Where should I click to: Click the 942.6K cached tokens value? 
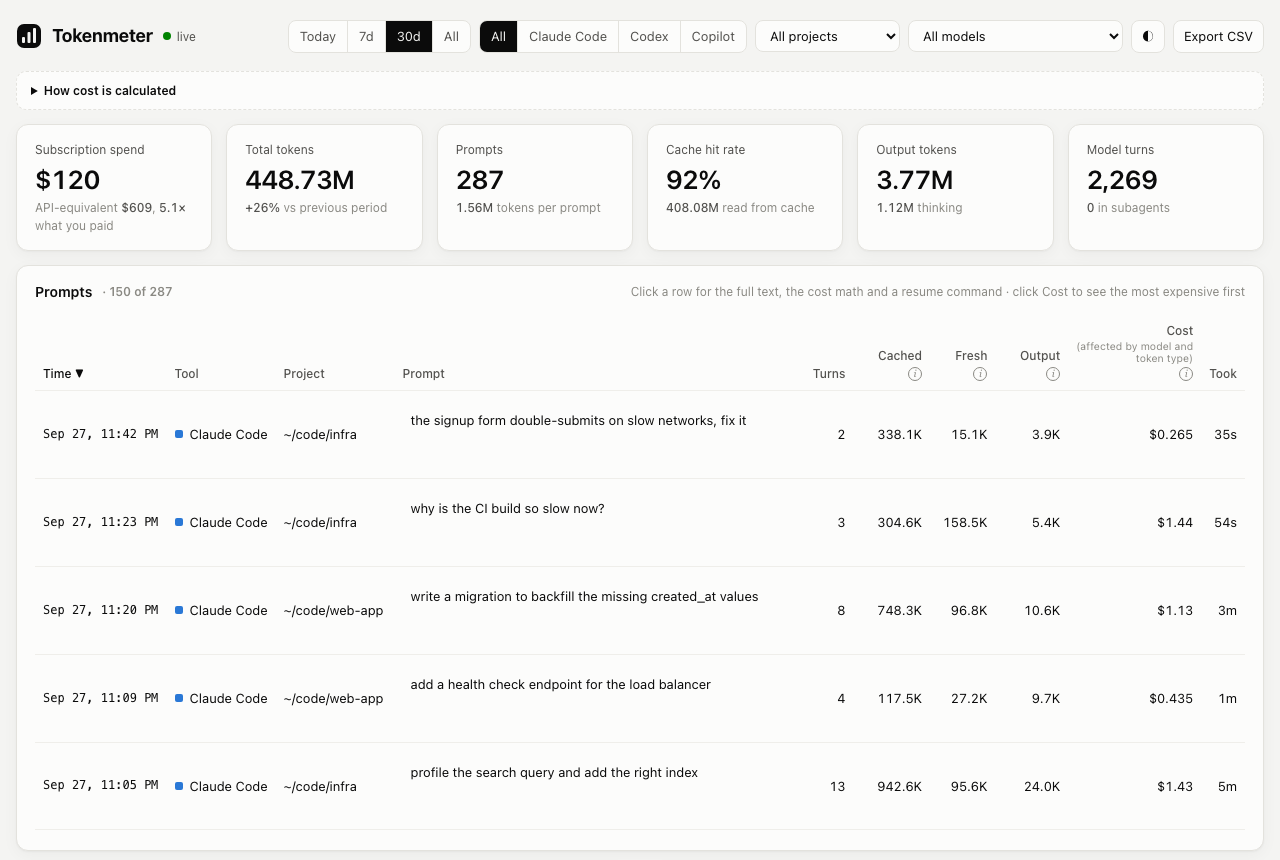pyautogui.click(x=900, y=787)
